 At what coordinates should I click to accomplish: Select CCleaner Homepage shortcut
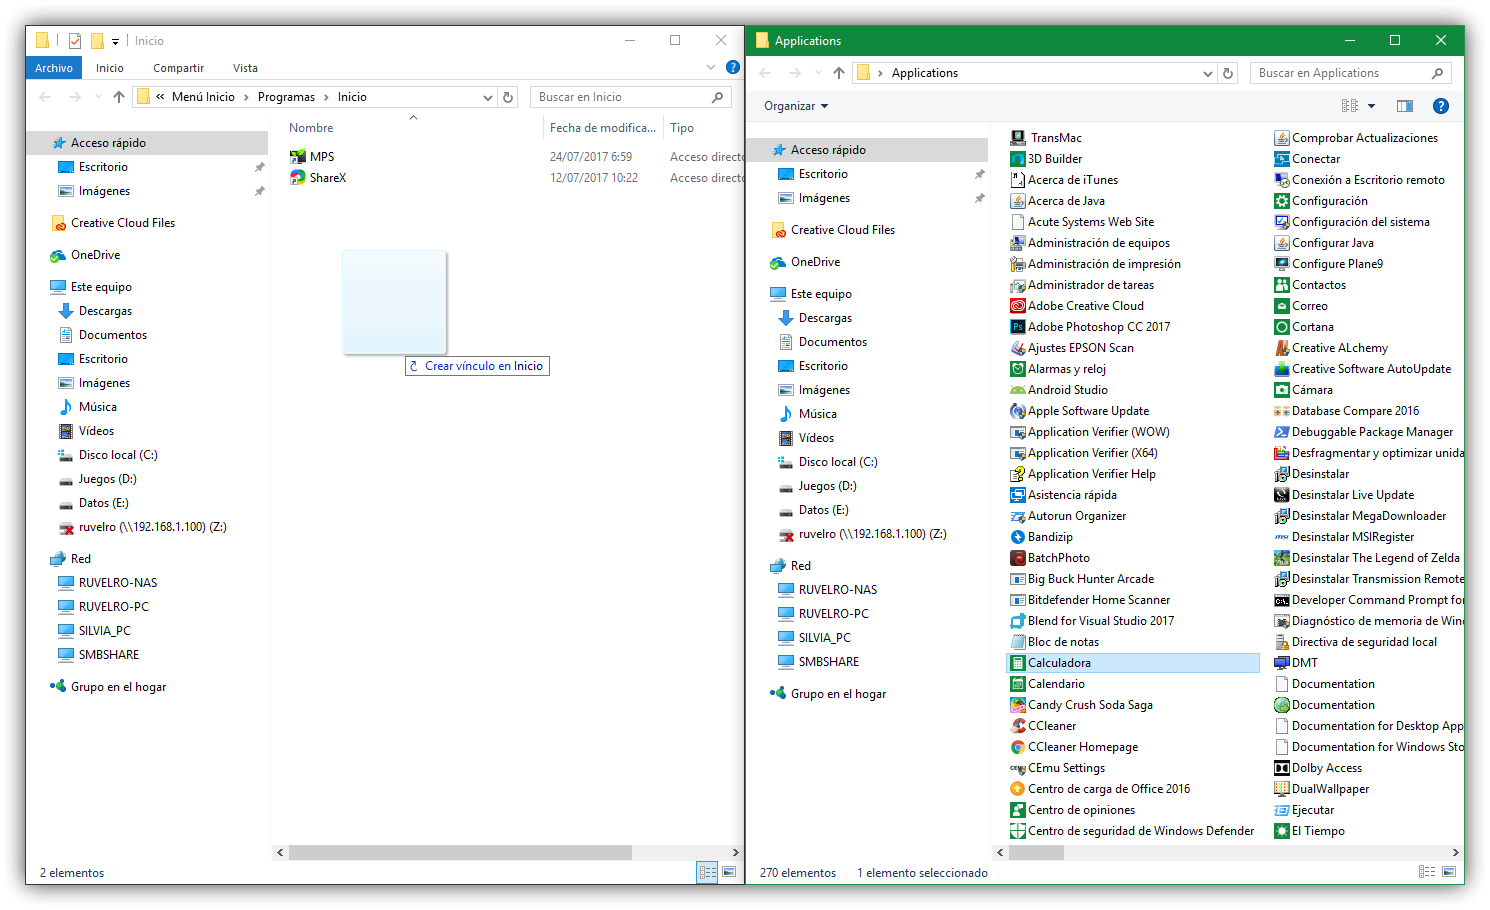pos(1074,747)
